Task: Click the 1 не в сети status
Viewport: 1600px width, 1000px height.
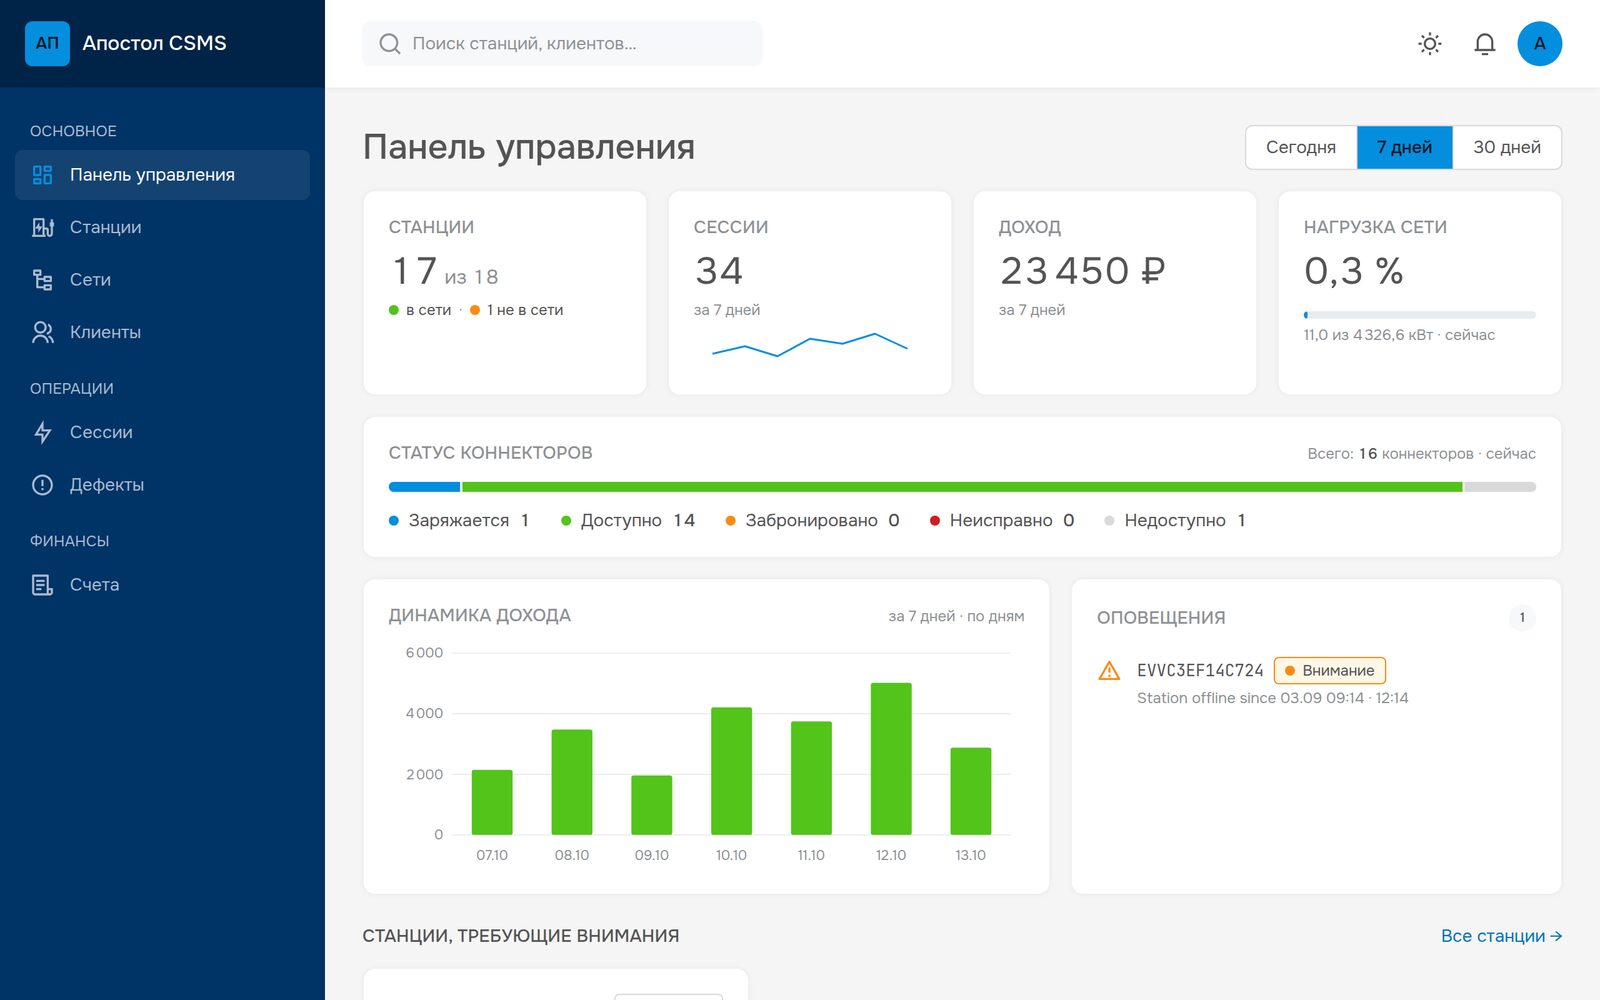Action: [517, 310]
